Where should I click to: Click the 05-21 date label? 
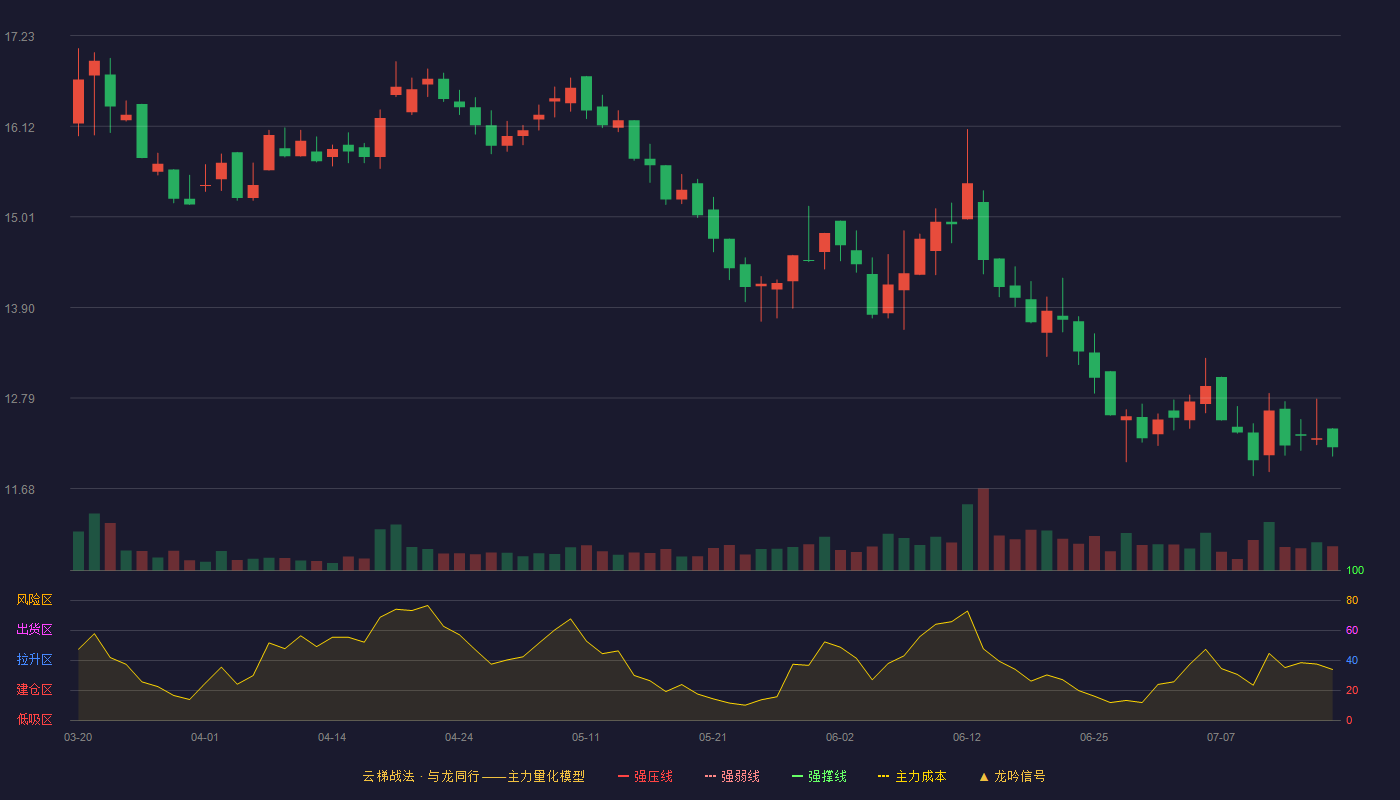tap(713, 737)
